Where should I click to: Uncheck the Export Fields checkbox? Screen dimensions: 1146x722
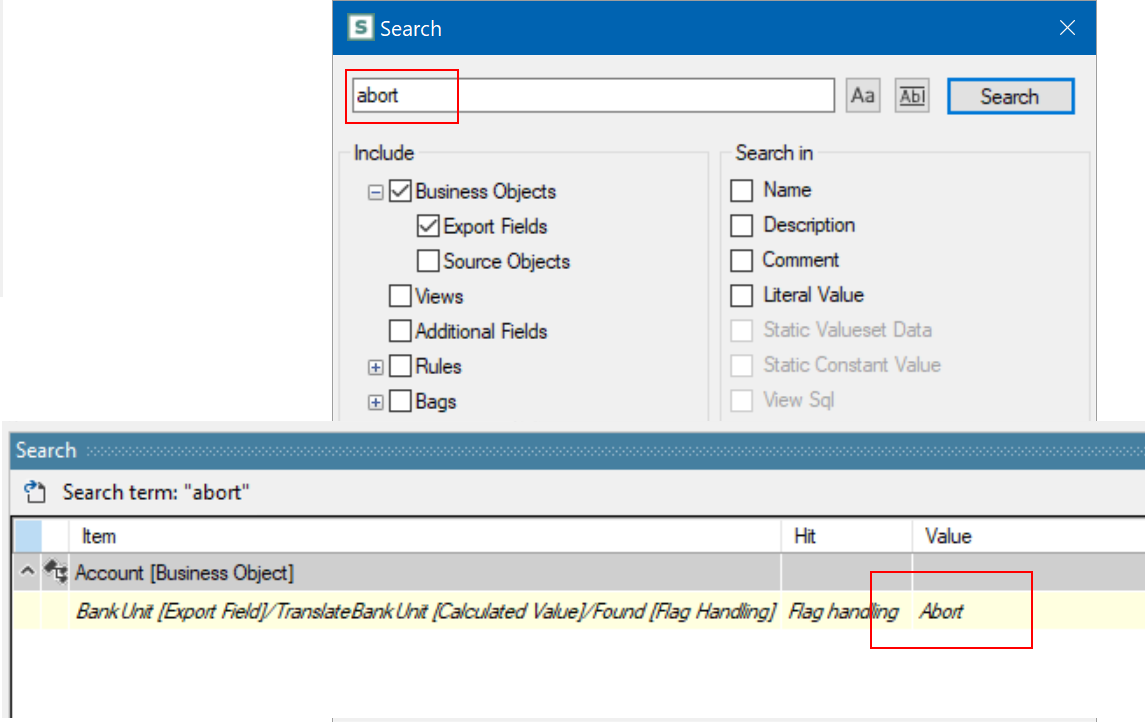tap(428, 226)
